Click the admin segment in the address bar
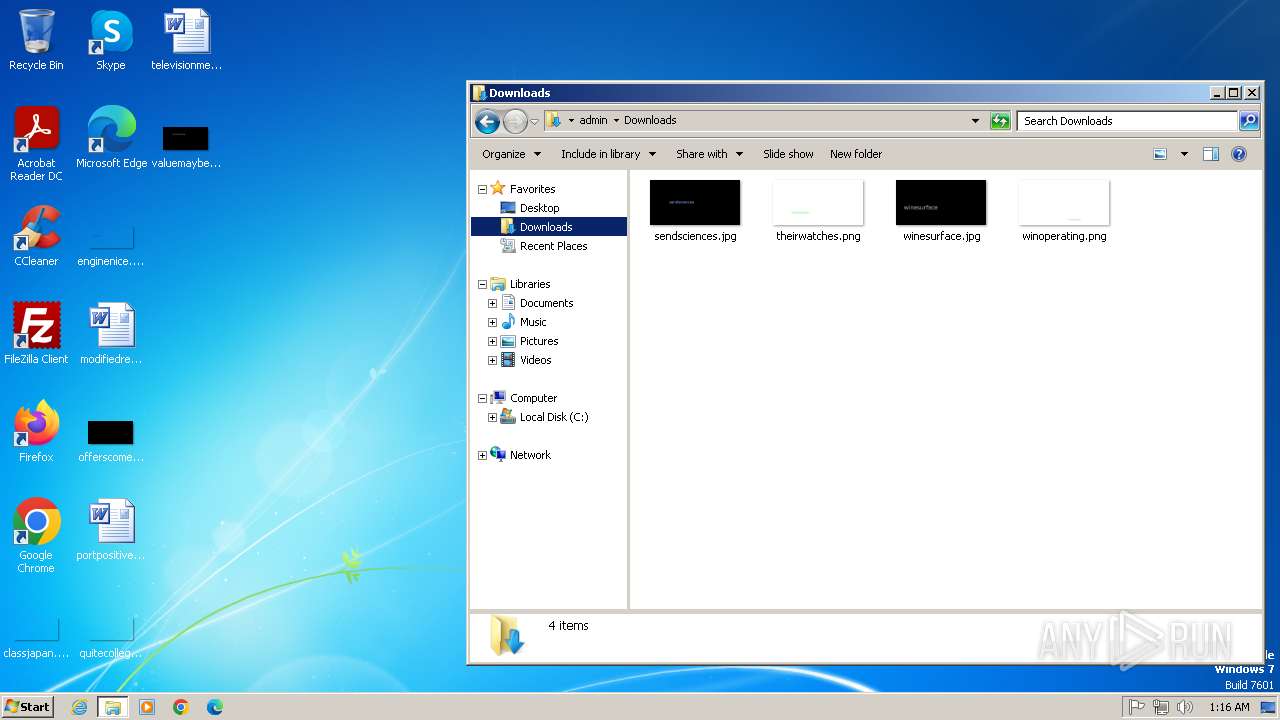Screen dimensions: 1280x720 (593, 120)
